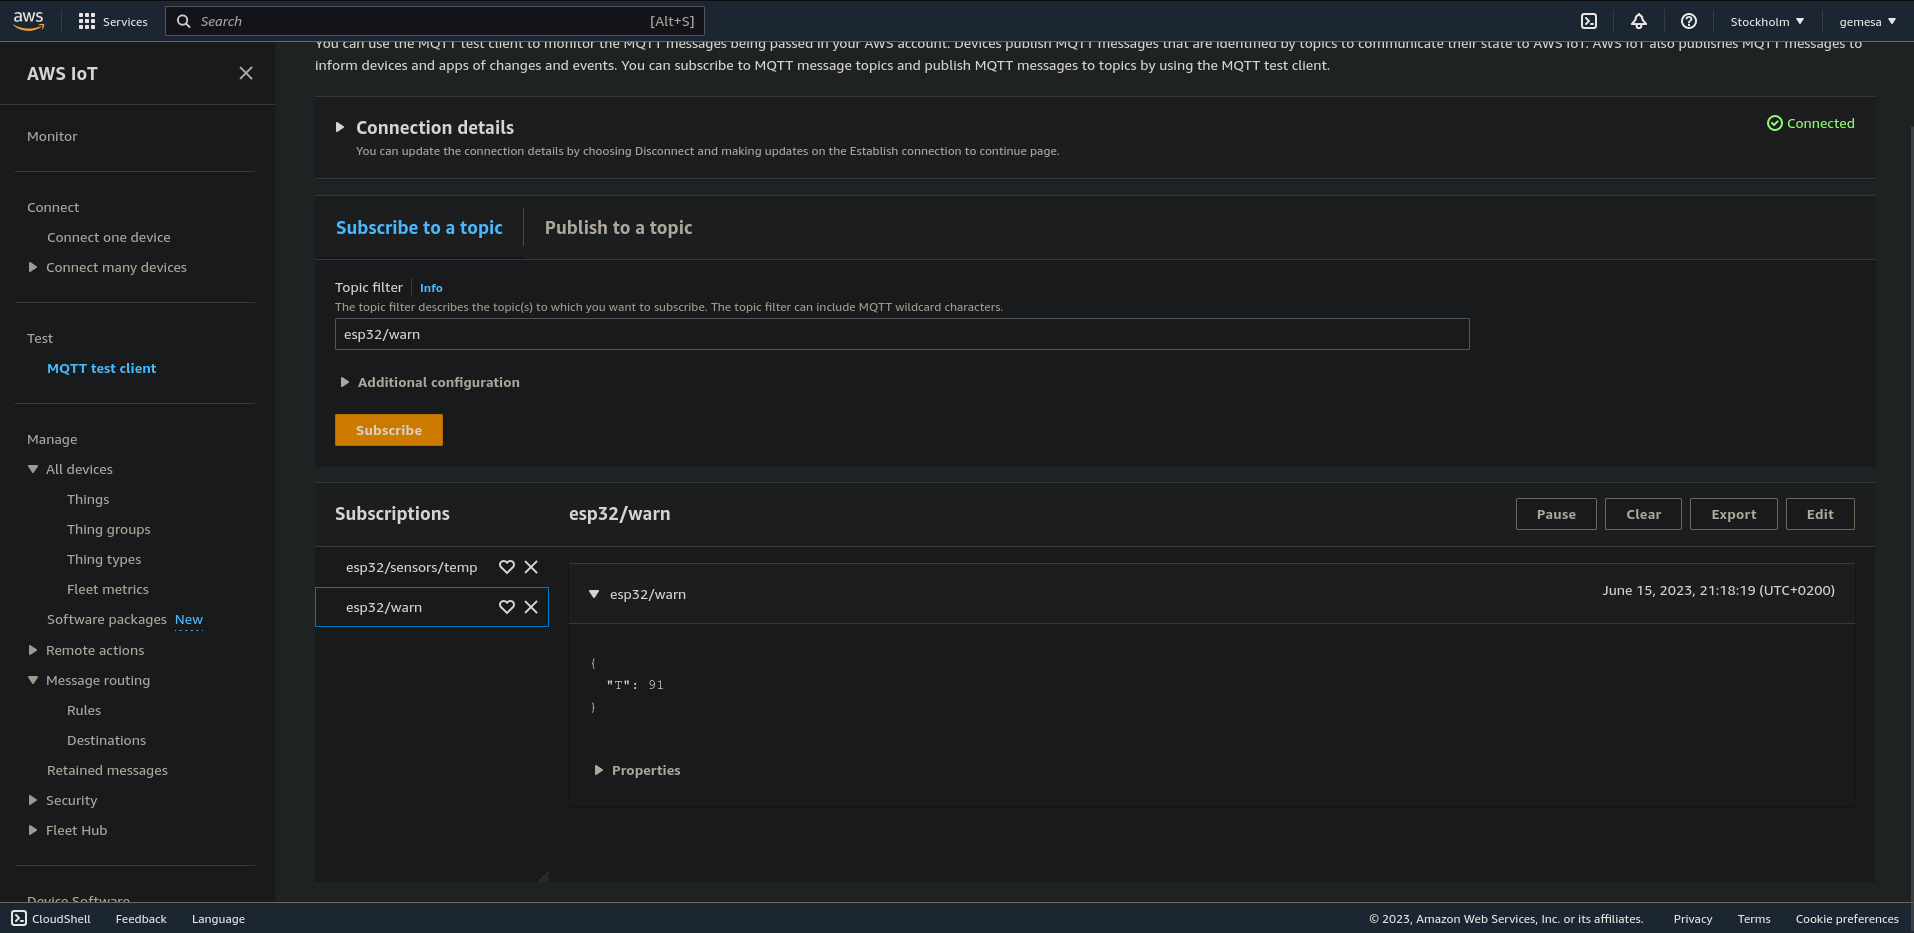Open Thing types page
The width and height of the screenshot is (1914, 933).
point(104,559)
